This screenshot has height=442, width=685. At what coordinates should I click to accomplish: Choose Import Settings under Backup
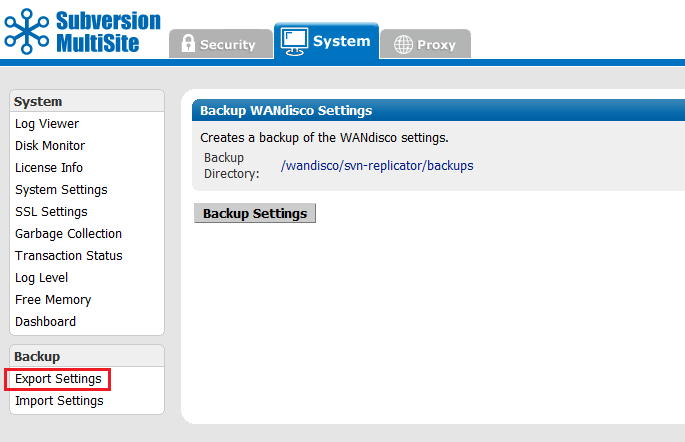[59, 401]
